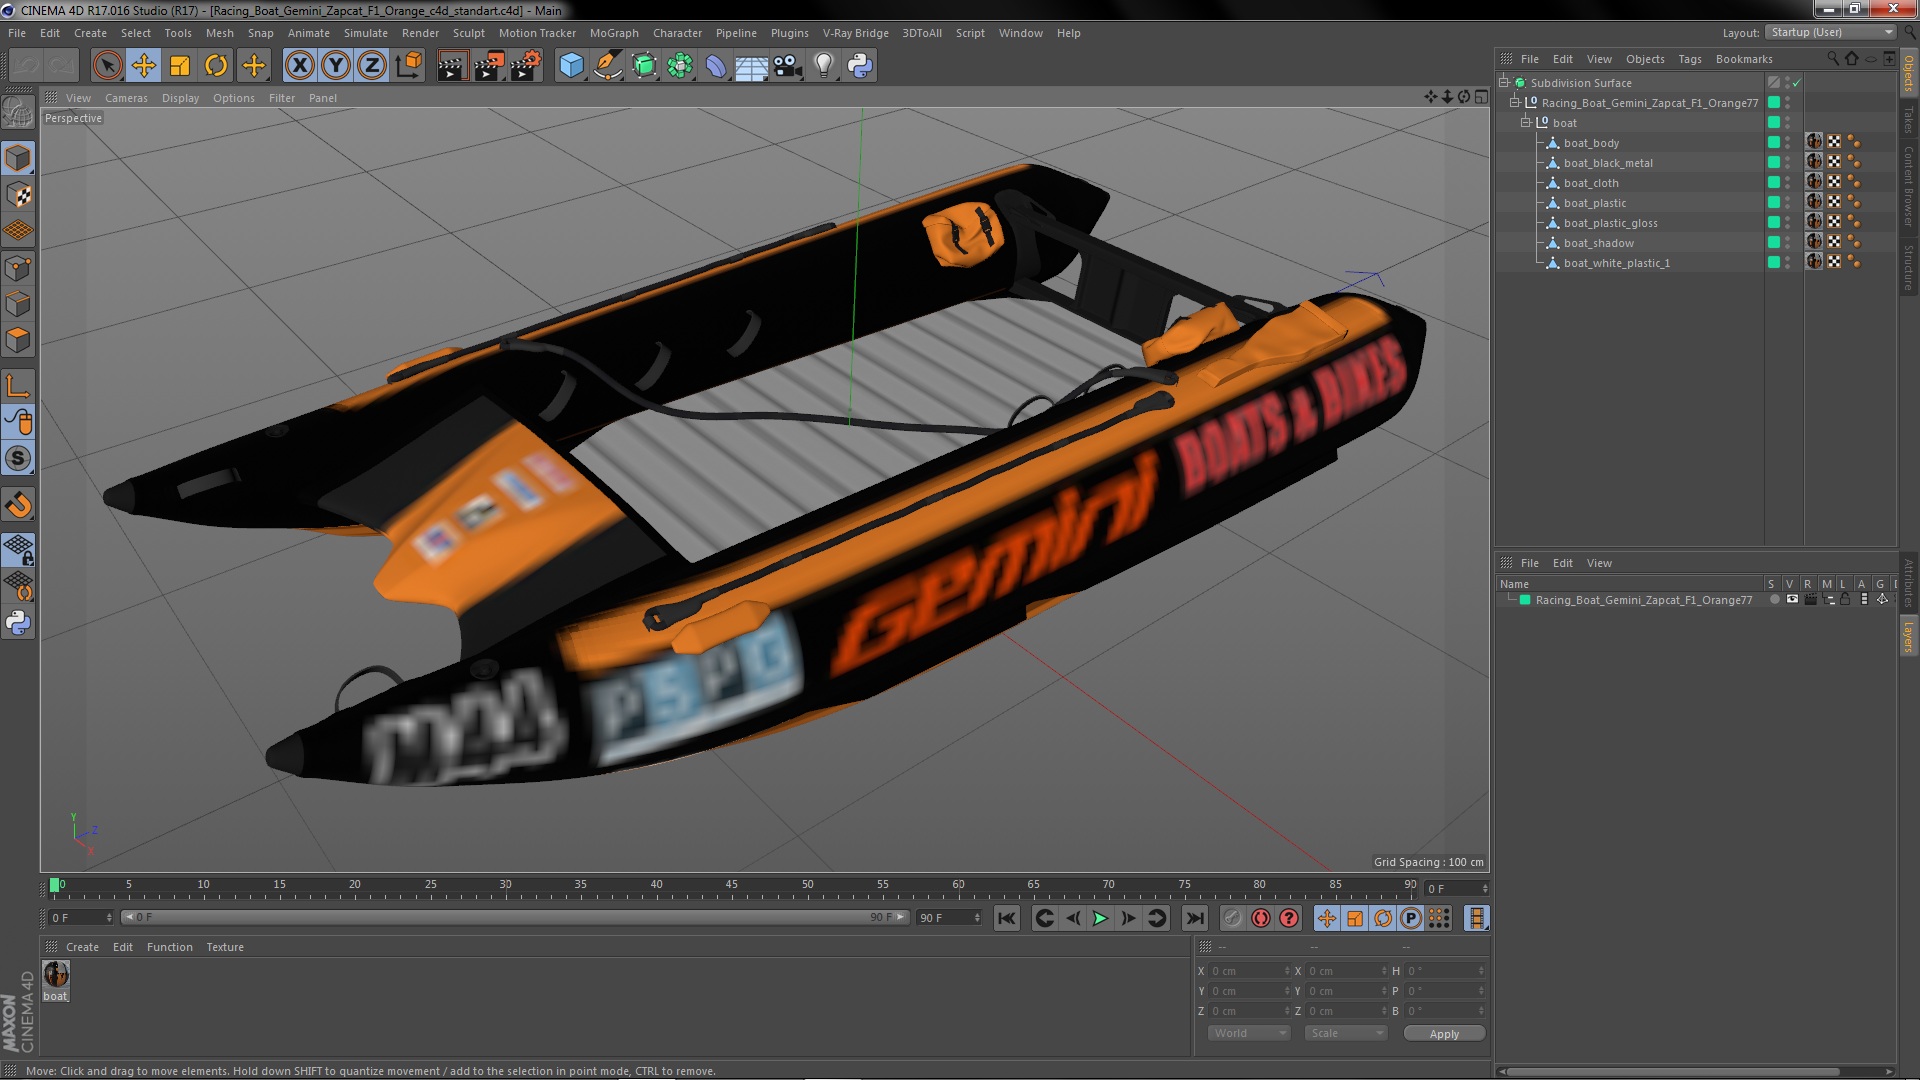Toggle Solo for the Racing_Boat layer

1774,600
